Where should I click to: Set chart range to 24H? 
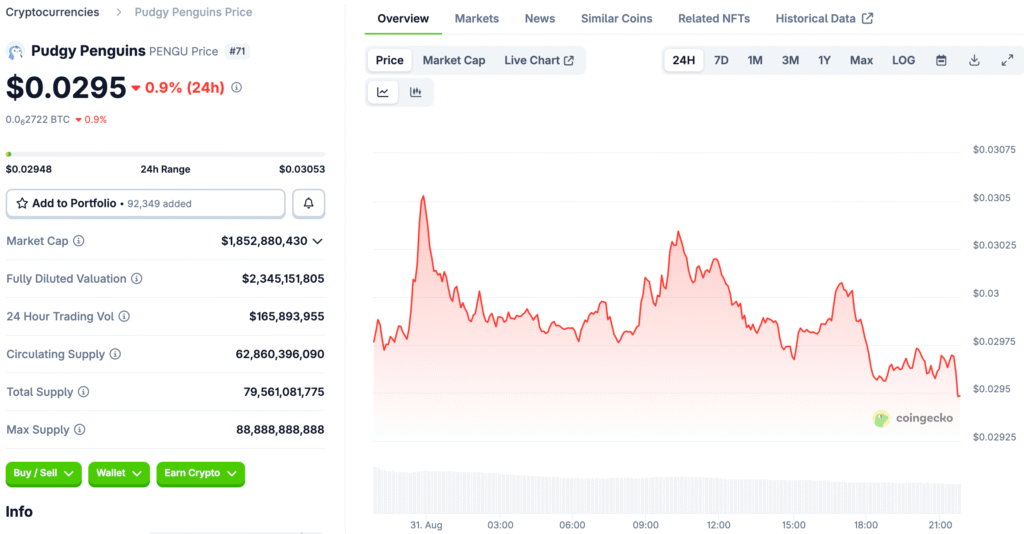684,60
